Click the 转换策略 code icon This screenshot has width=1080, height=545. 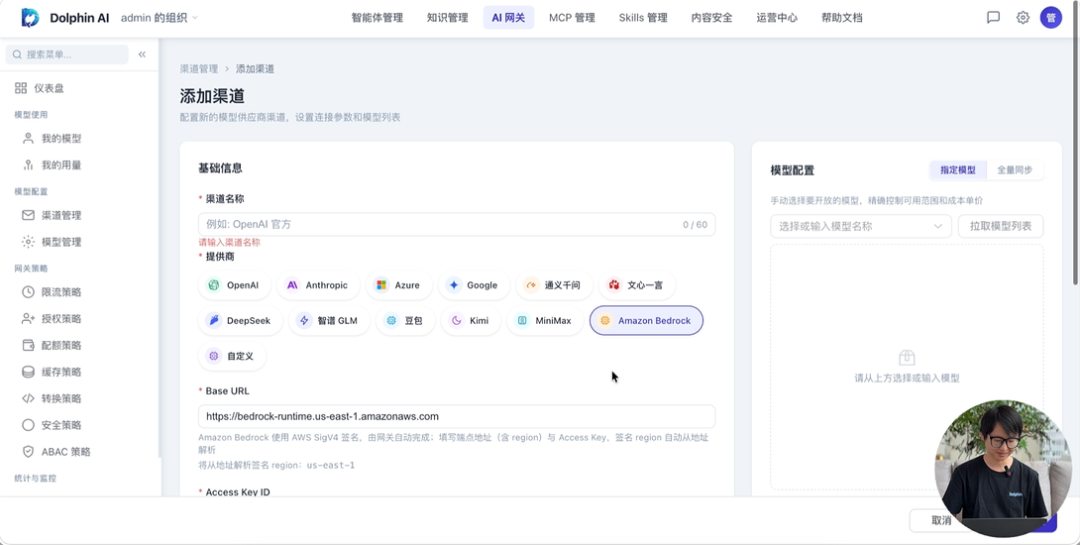click(28, 398)
